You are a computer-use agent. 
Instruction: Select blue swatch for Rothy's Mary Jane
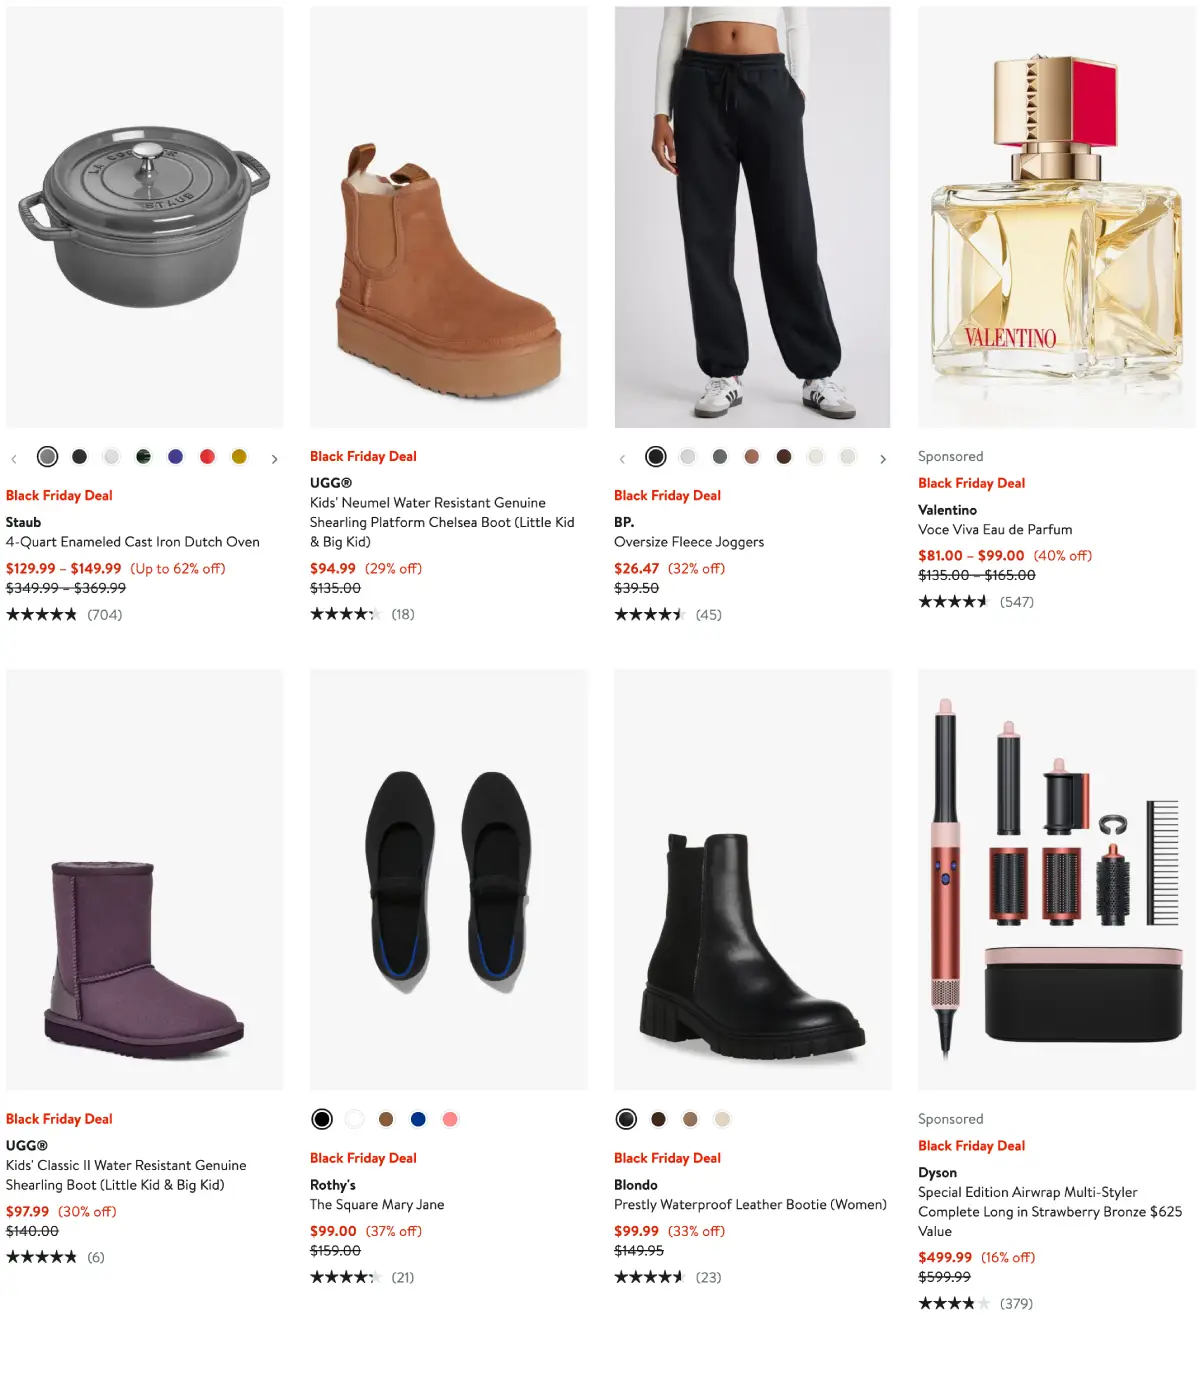tap(418, 1119)
